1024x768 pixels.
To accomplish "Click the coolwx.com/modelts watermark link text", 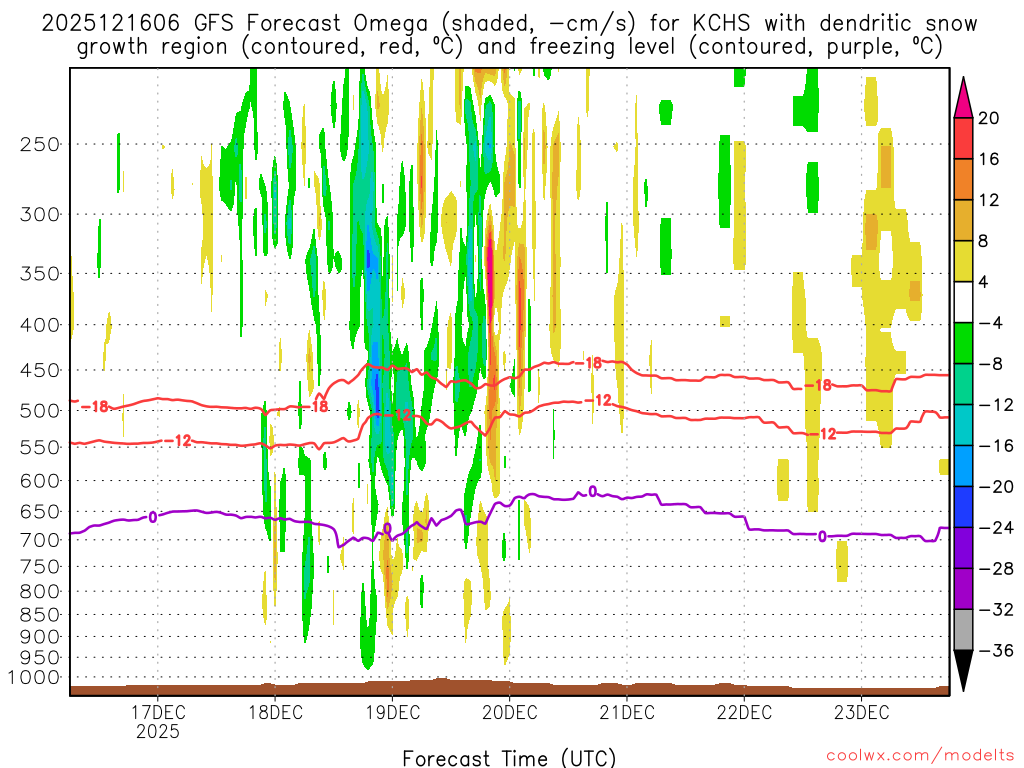I will (x=920, y=756).
